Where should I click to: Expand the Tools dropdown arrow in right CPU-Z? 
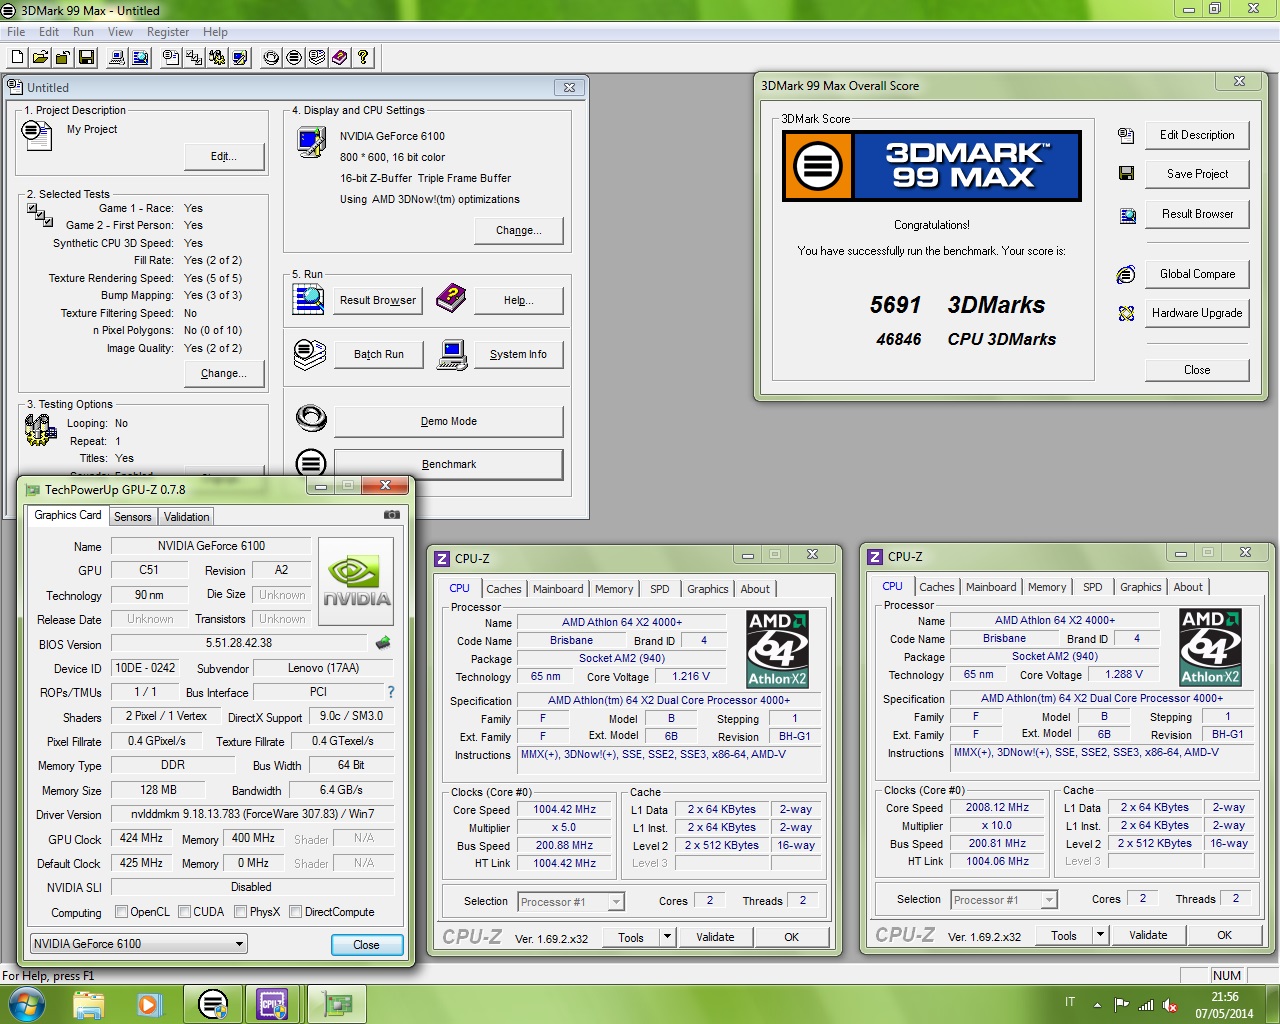[1100, 935]
